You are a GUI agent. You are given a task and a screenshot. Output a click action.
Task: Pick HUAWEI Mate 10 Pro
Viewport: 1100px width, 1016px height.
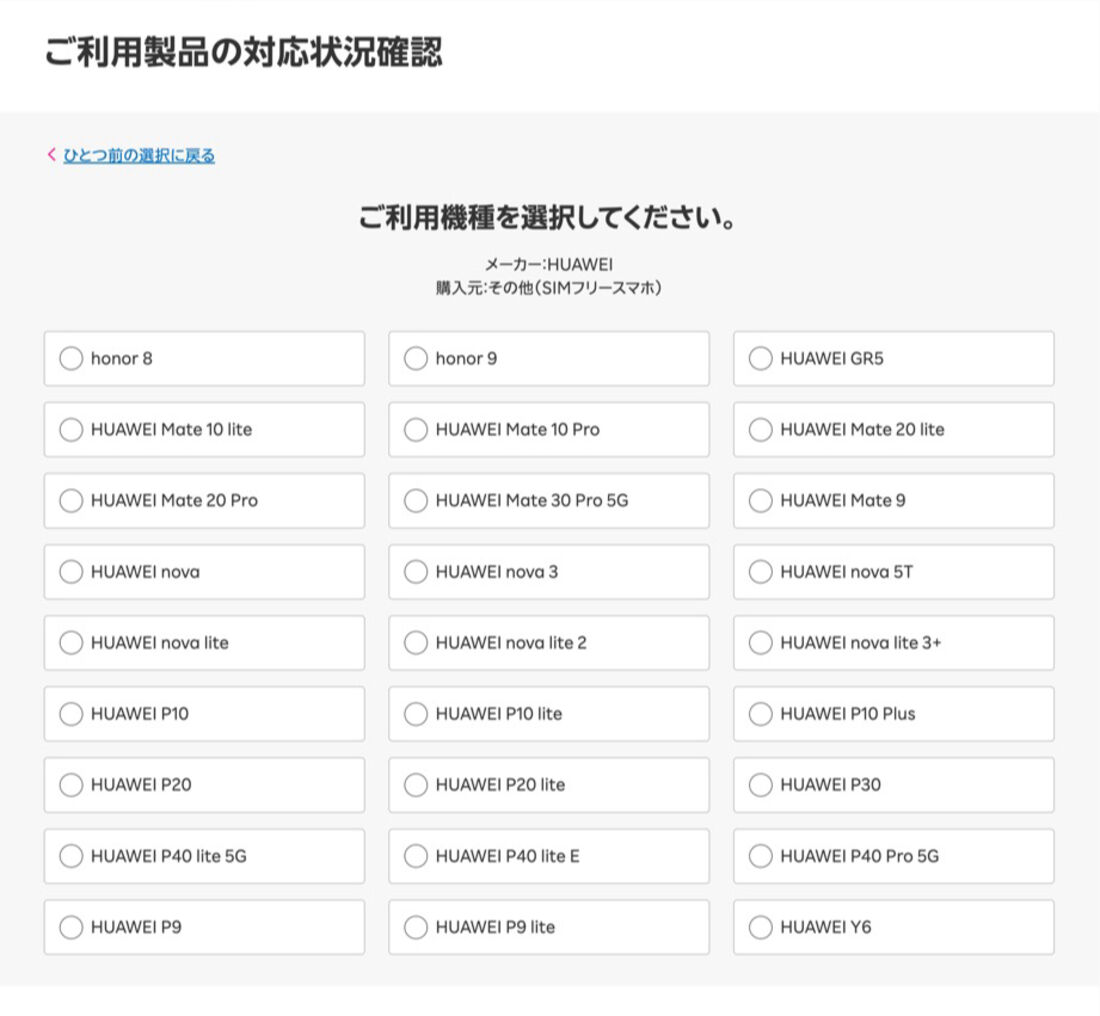click(x=549, y=429)
